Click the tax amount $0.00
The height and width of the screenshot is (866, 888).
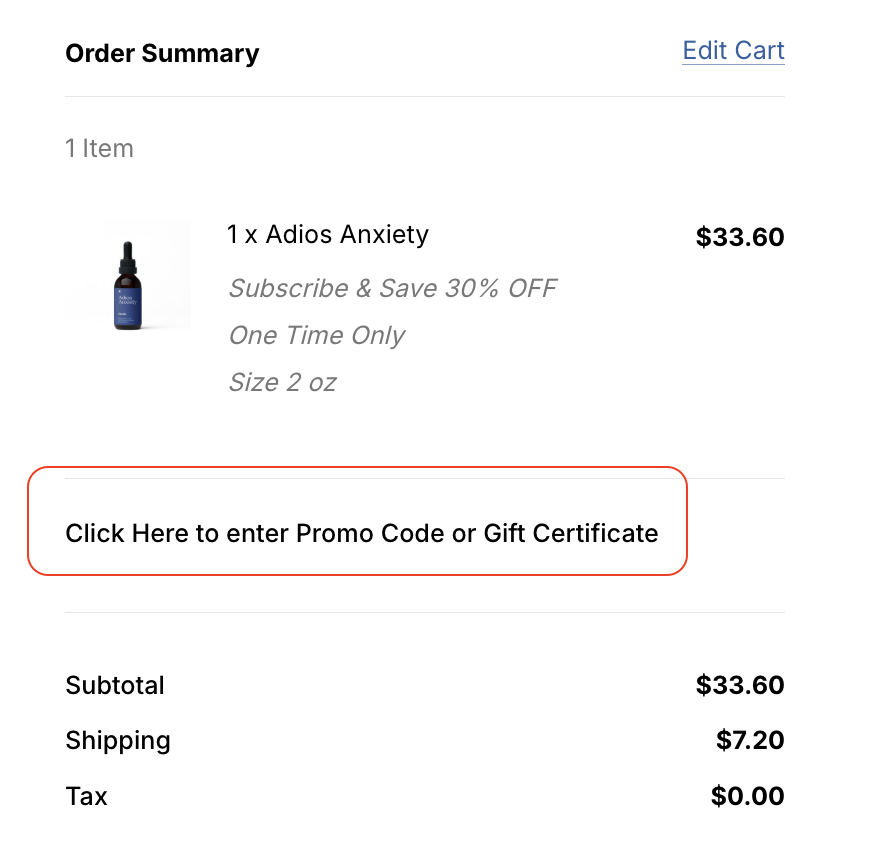point(747,797)
